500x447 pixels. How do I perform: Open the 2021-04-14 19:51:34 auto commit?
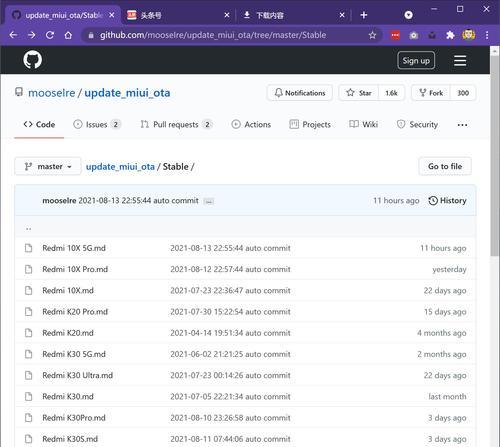click(x=230, y=333)
